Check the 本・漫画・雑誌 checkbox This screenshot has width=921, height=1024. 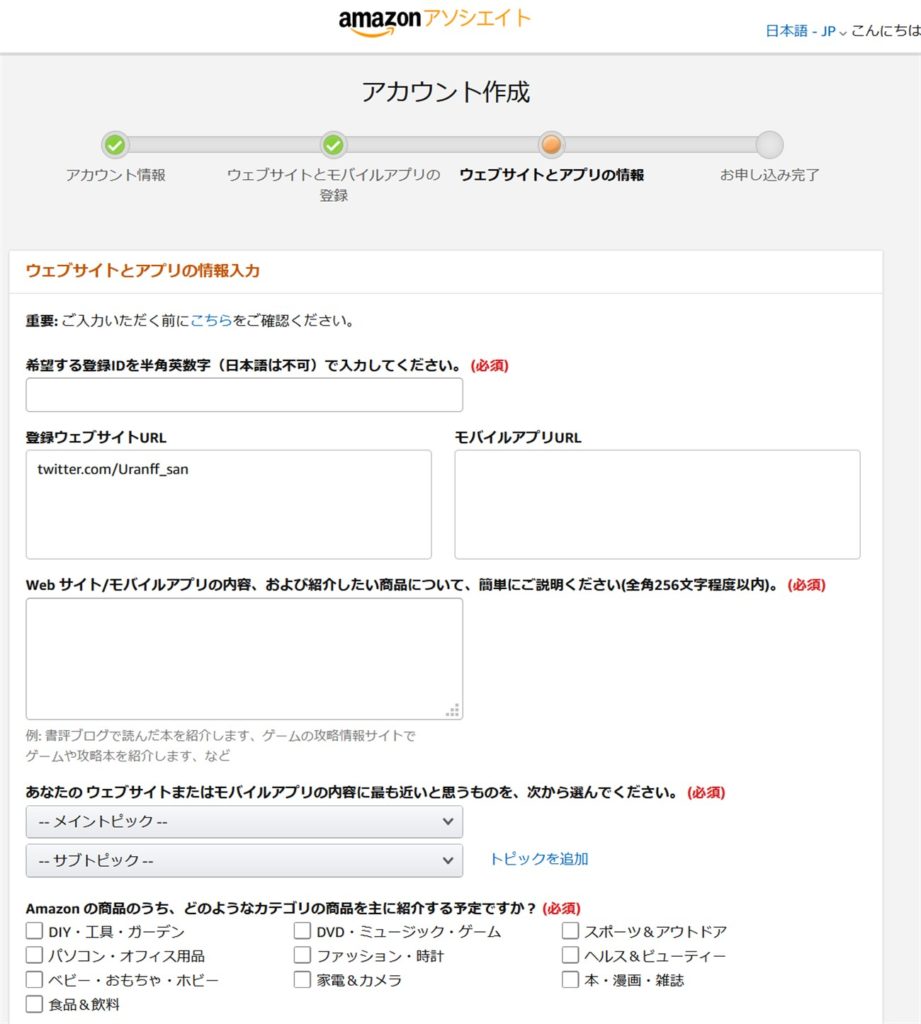pos(570,979)
